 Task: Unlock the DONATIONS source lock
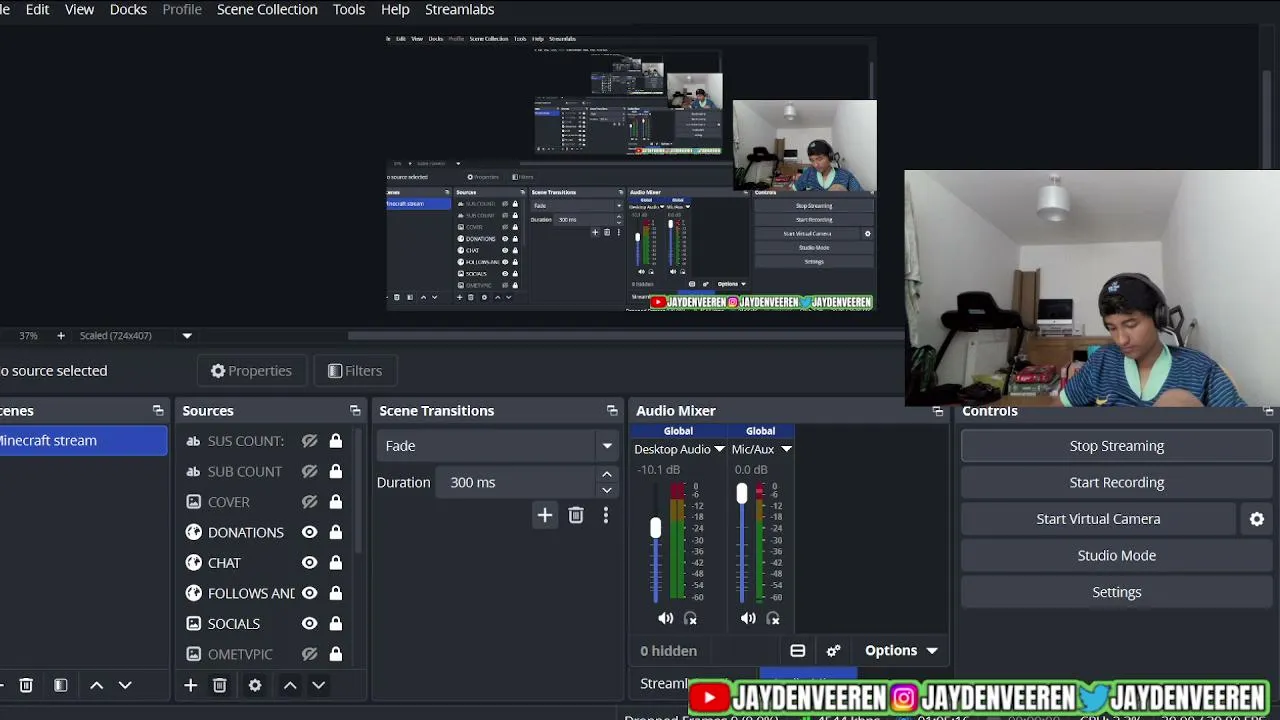pyautogui.click(x=336, y=532)
